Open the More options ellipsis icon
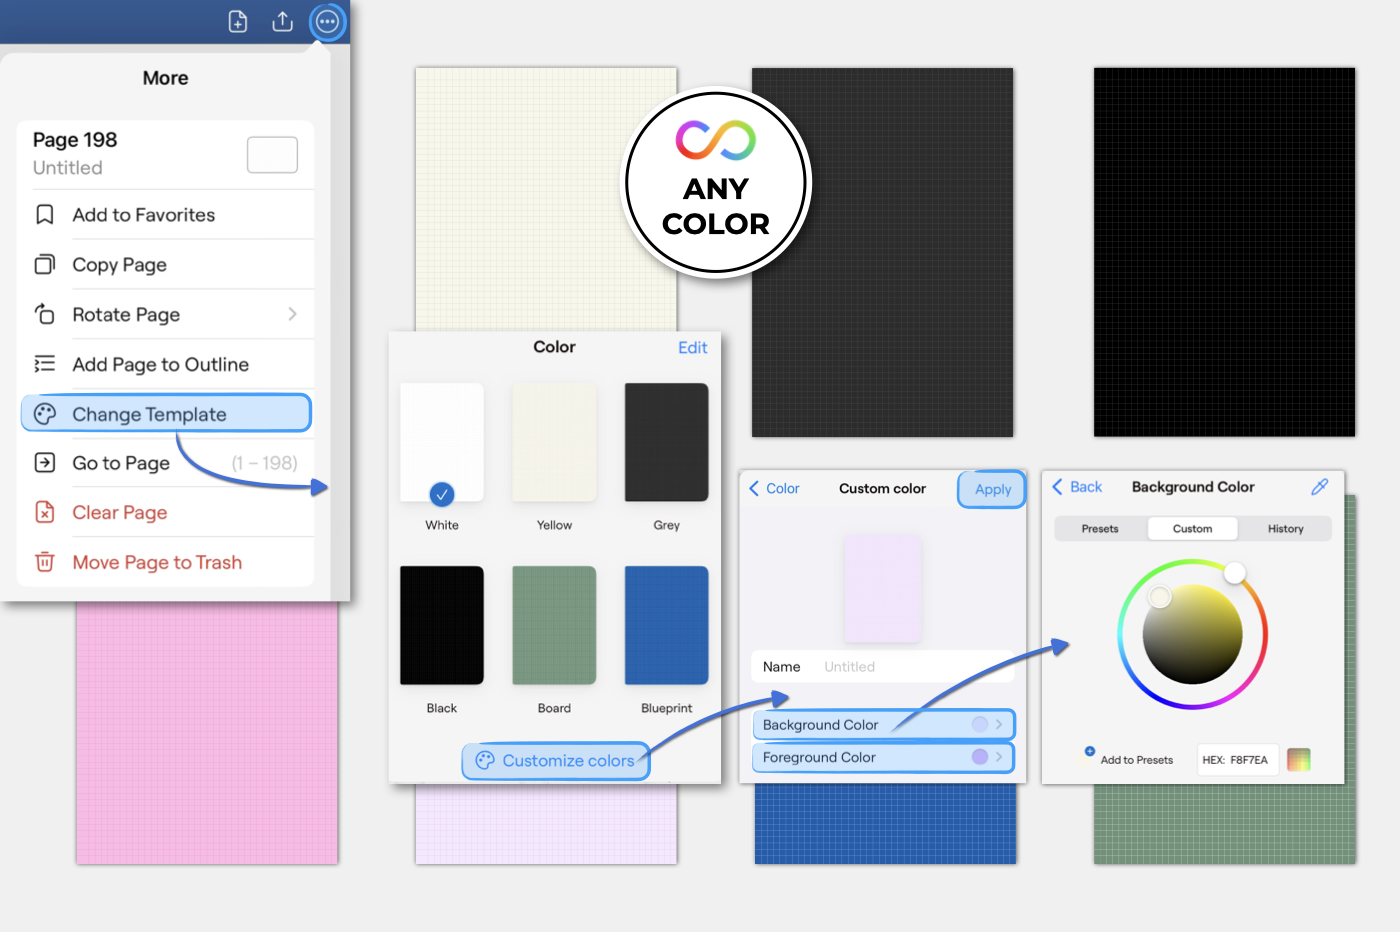The height and width of the screenshot is (932, 1400). pos(327,22)
